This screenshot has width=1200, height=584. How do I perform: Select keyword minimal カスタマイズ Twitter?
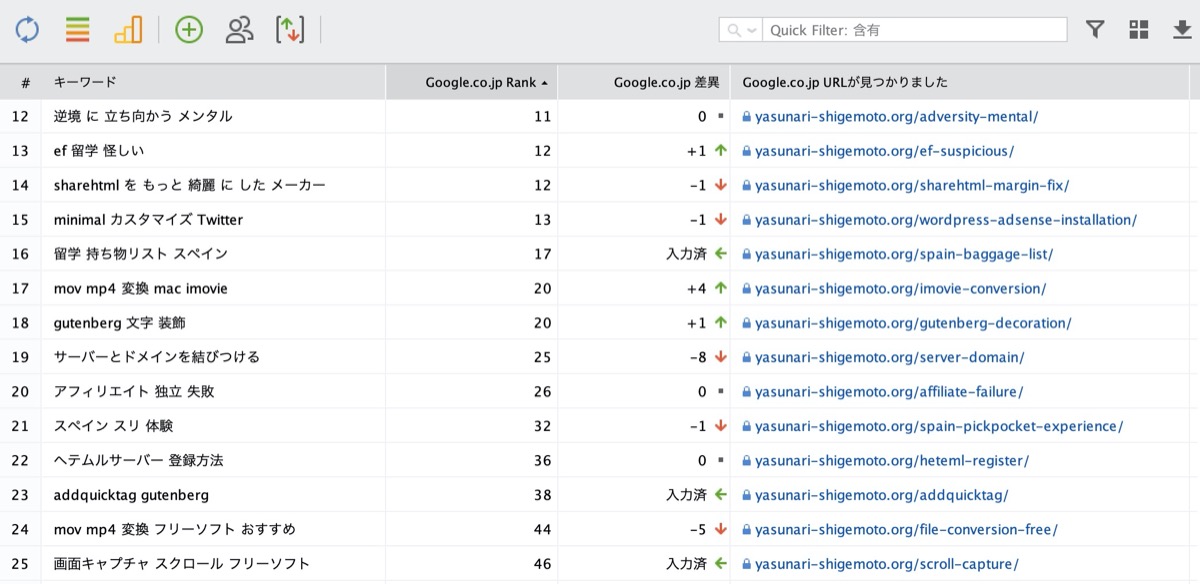(149, 220)
